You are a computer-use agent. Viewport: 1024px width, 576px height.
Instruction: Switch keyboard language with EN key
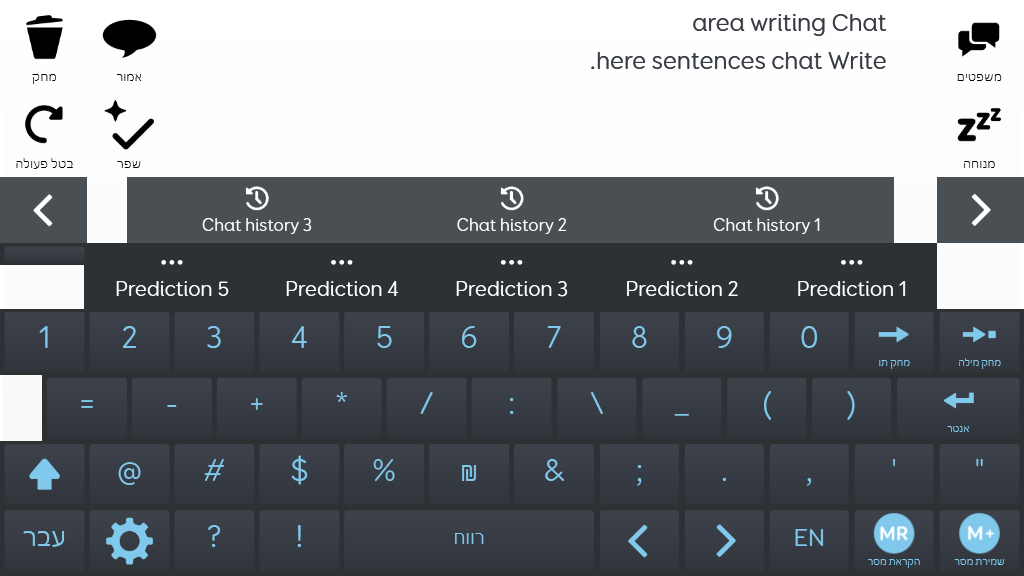pos(808,538)
